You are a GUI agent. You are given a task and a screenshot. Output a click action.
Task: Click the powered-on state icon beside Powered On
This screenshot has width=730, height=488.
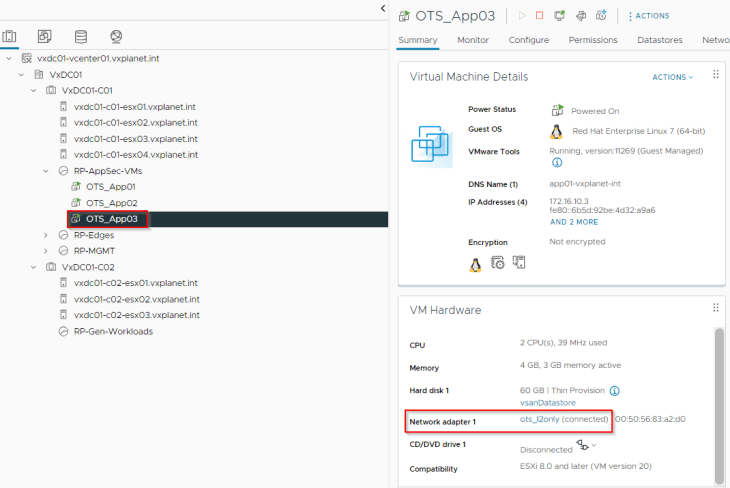(x=557, y=110)
